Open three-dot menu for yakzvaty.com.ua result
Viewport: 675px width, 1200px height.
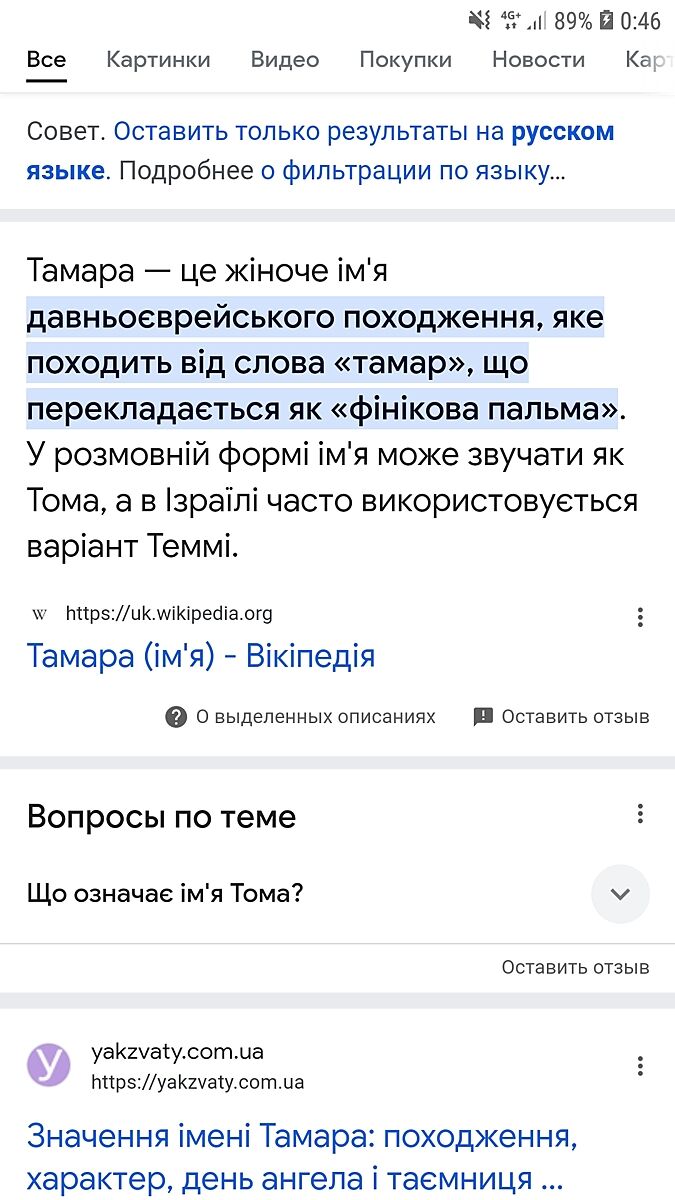click(x=640, y=1066)
